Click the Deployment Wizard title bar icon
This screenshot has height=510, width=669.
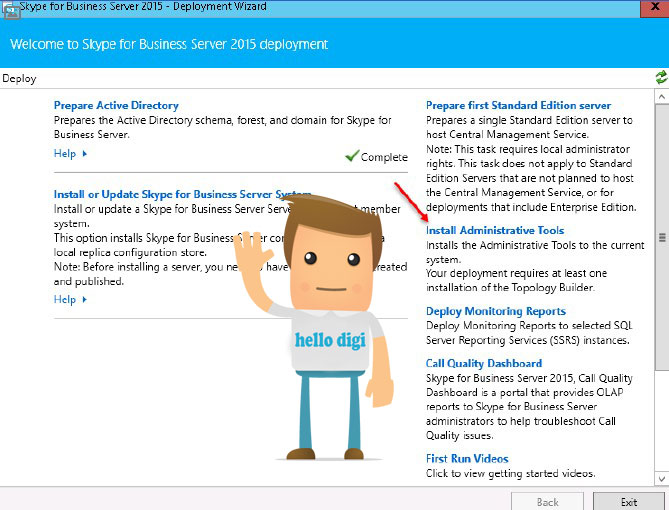tap(10, 11)
